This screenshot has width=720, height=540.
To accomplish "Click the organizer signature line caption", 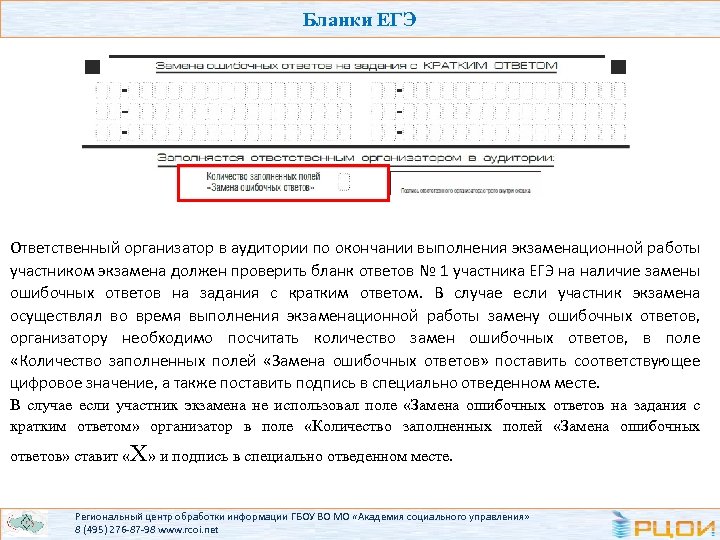I will coord(466,190).
